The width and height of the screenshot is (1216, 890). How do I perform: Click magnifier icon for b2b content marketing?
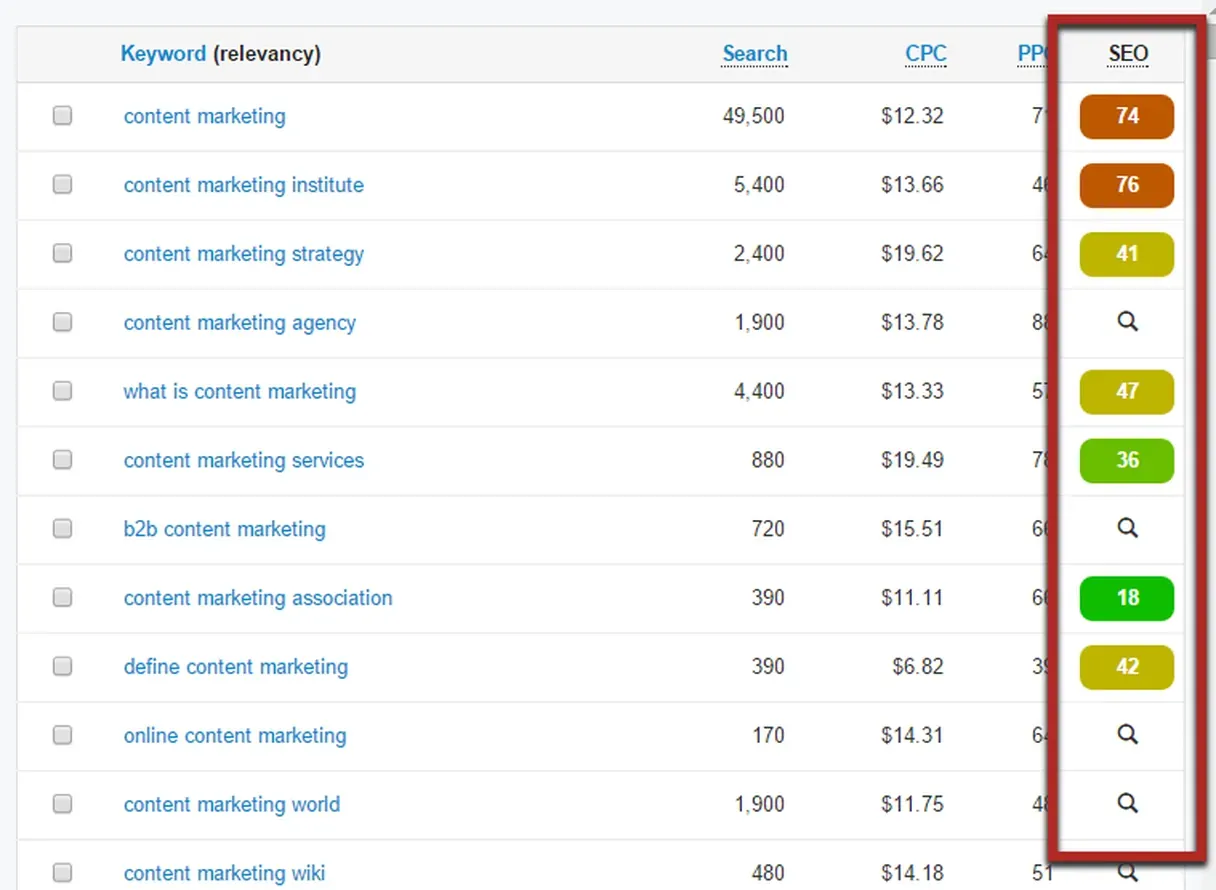(x=1127, y=528)
